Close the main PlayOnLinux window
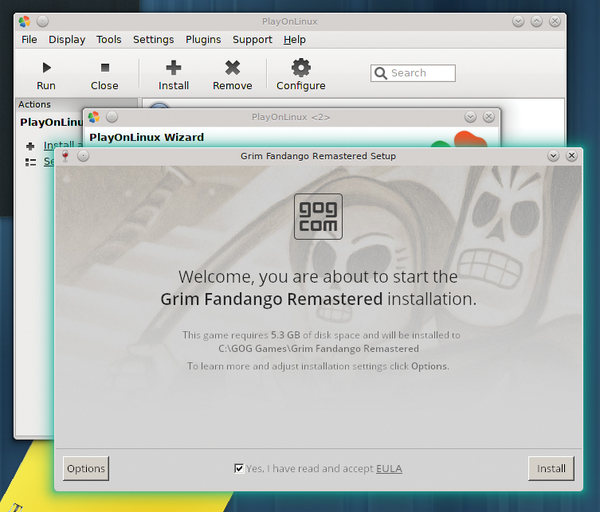 (555, 21)
